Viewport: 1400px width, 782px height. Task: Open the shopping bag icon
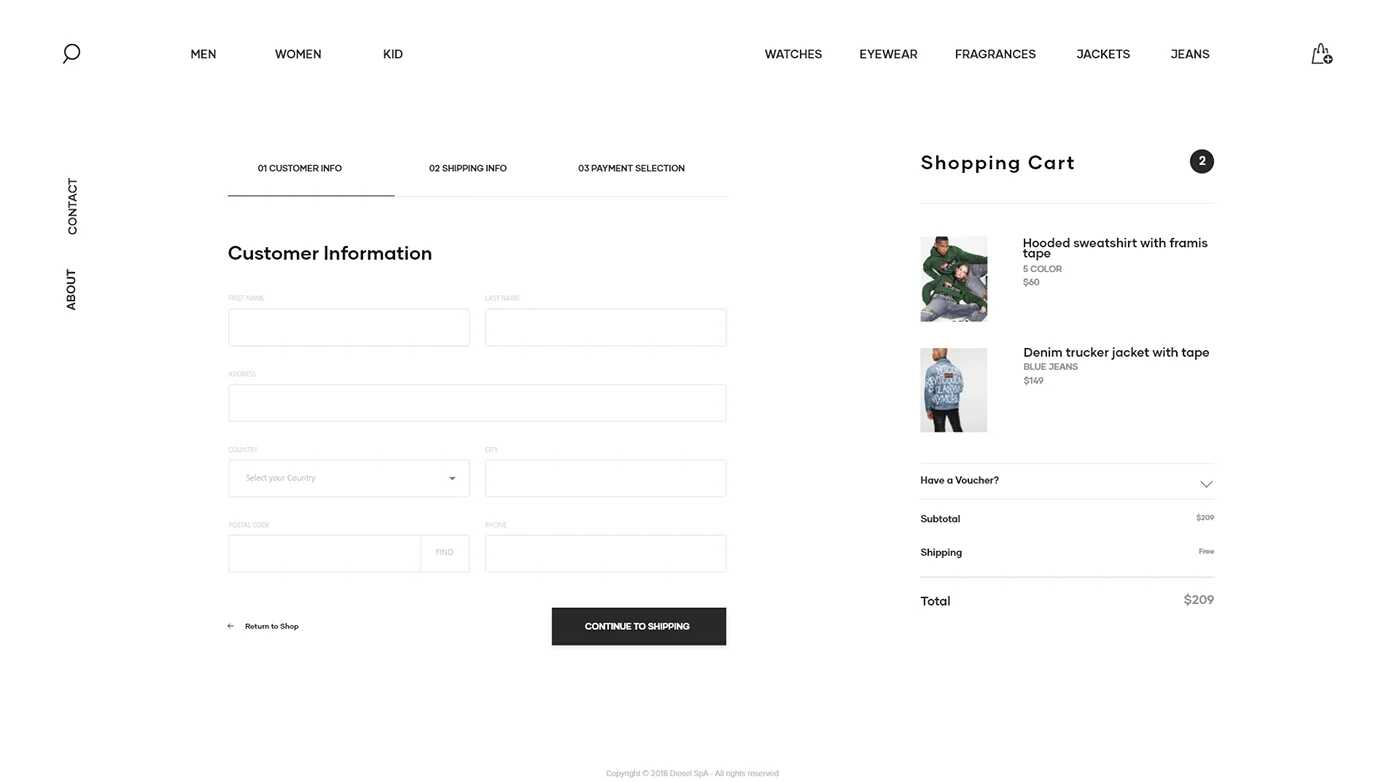tap(1321, 54)
